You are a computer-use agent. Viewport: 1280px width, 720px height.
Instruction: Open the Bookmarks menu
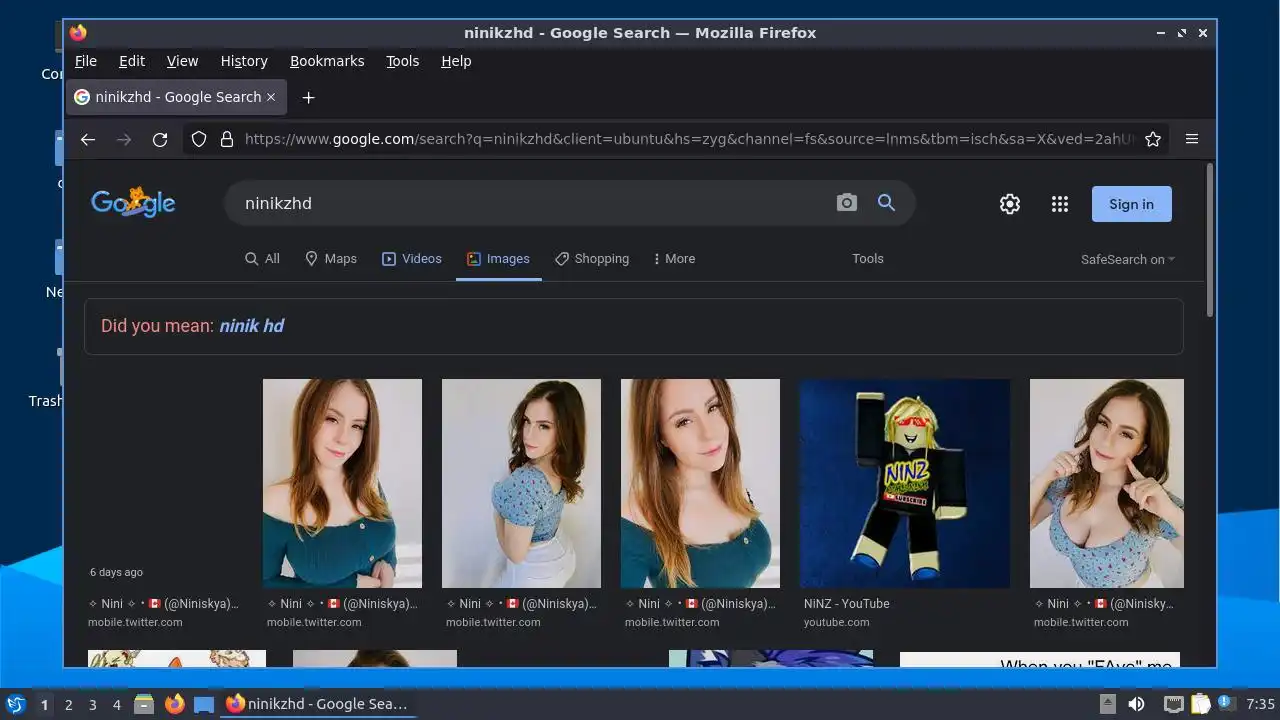(x=327, y=61)
